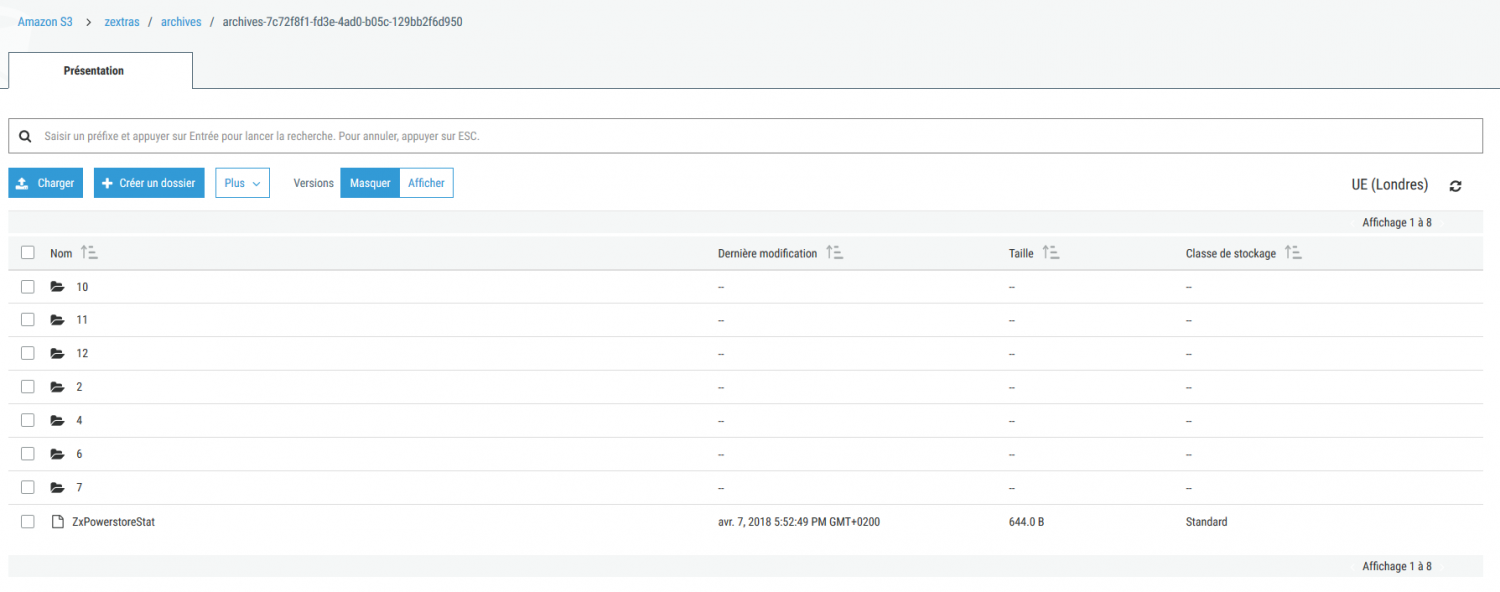This screenshot has height=592, width=1500.
Task: Click the Standard storage class value
Action: tap(1207, 522)
